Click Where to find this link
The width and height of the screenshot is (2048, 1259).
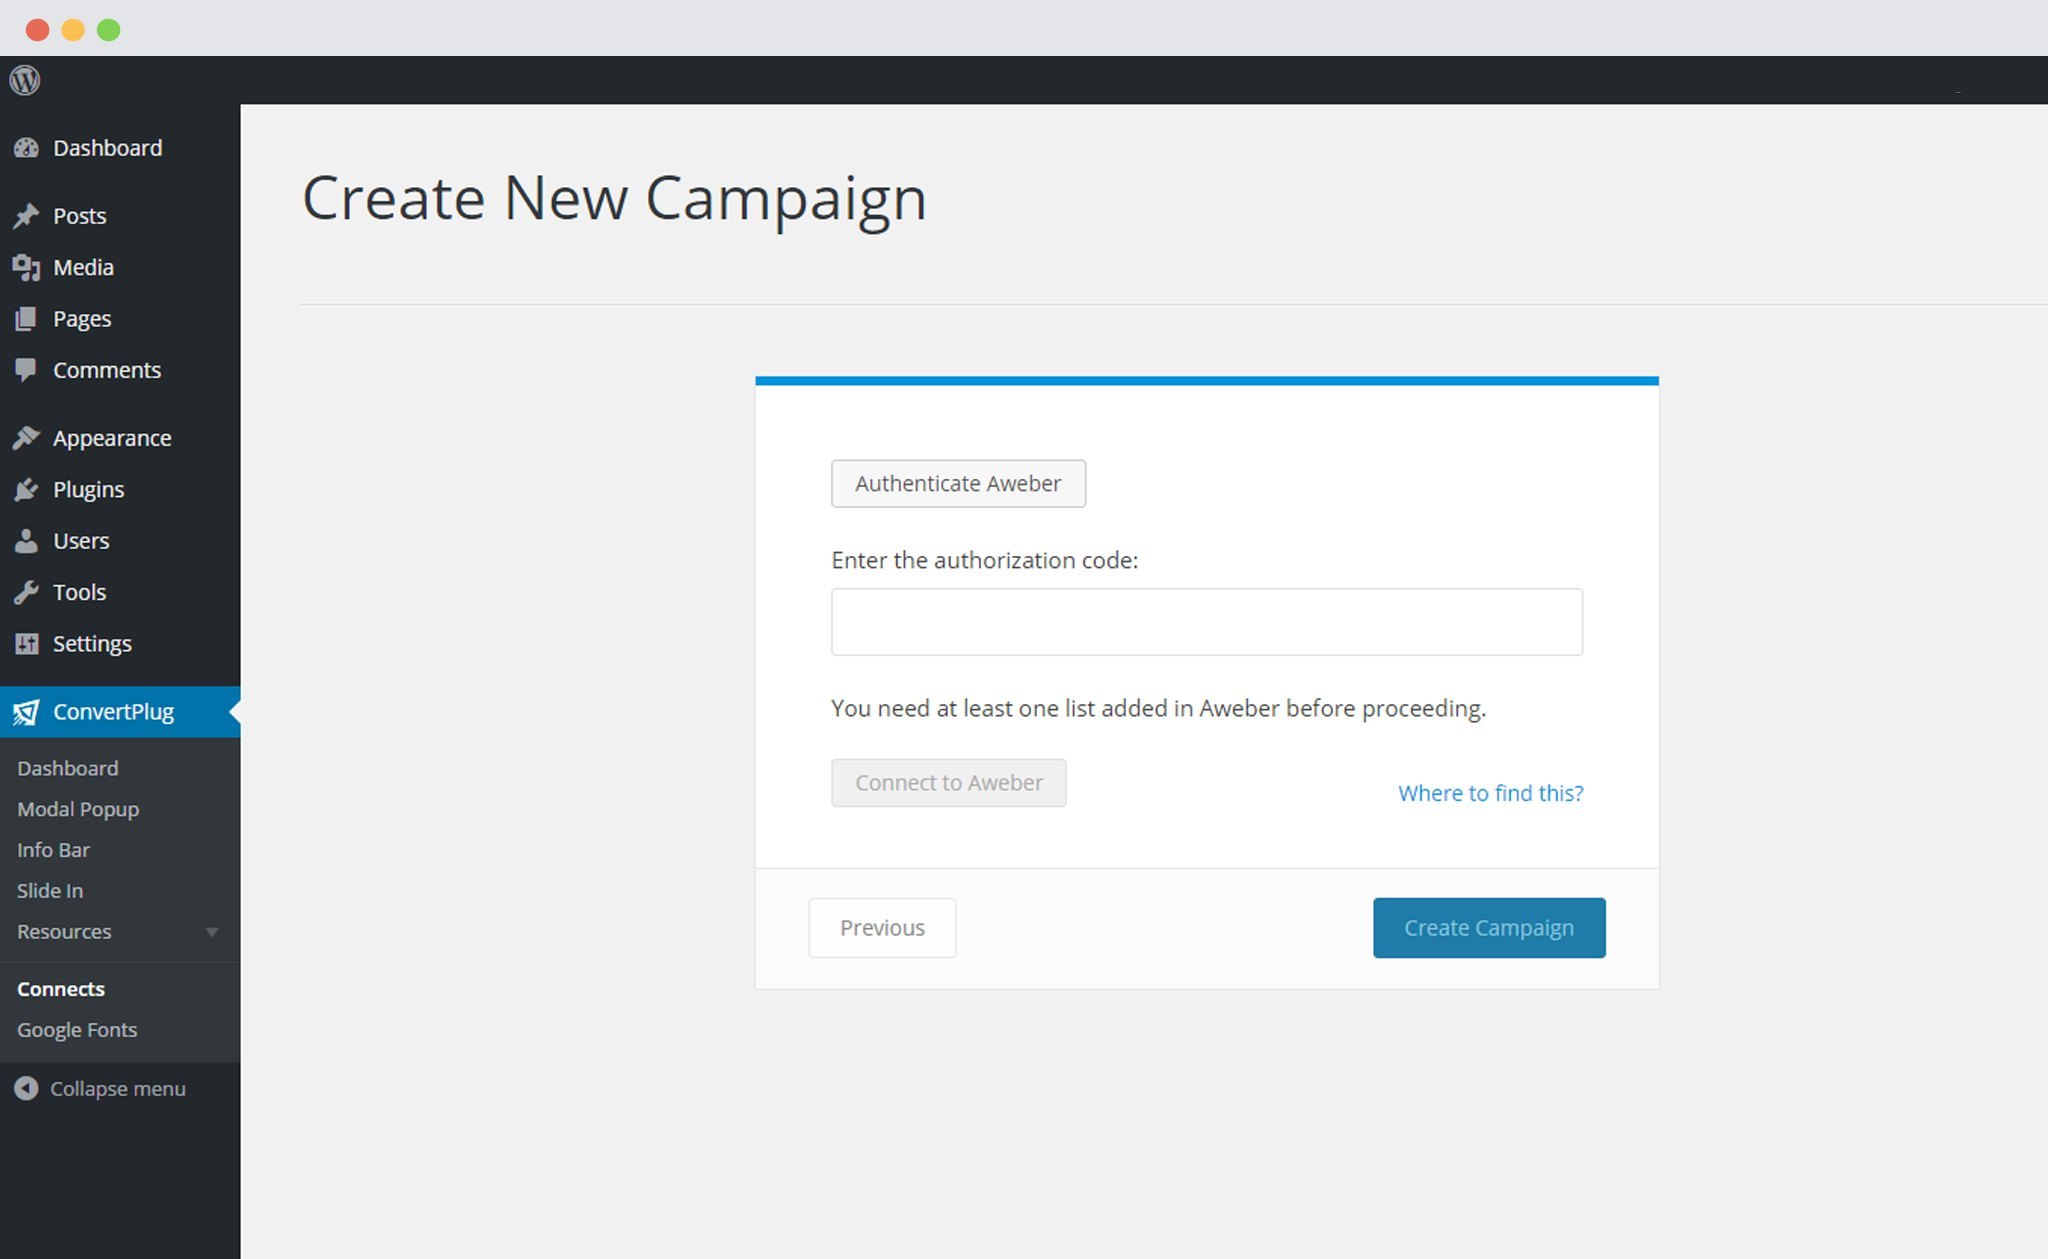tap(1489, 793)
